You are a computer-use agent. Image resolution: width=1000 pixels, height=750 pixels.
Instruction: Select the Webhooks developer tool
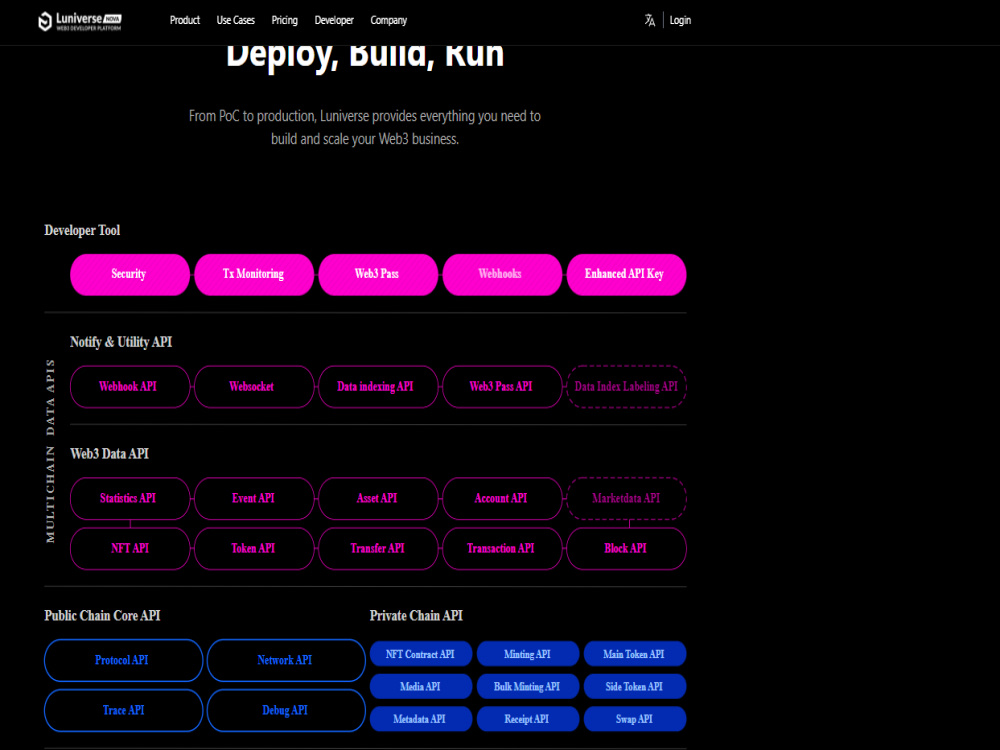pyautogui.click(x=502, y=274)
